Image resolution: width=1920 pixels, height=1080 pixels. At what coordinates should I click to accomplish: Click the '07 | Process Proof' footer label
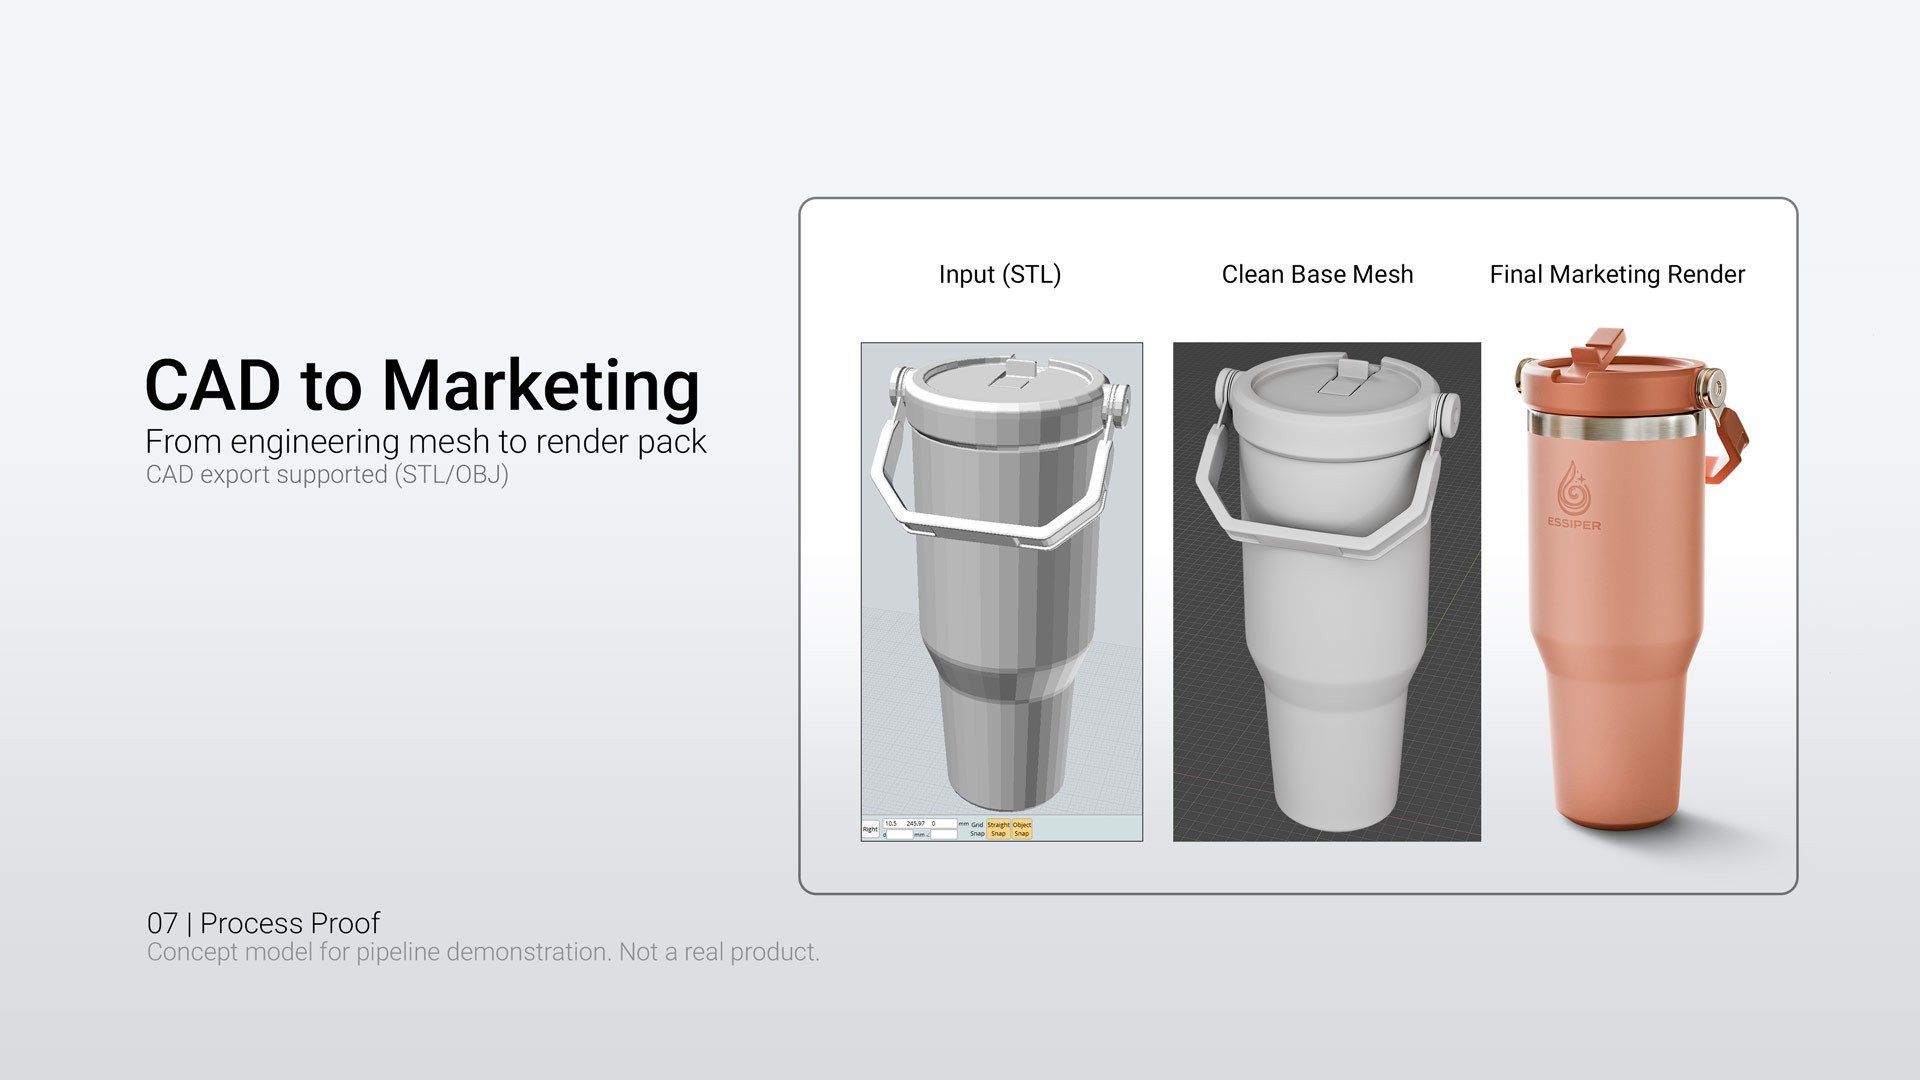tap(263, 922)
